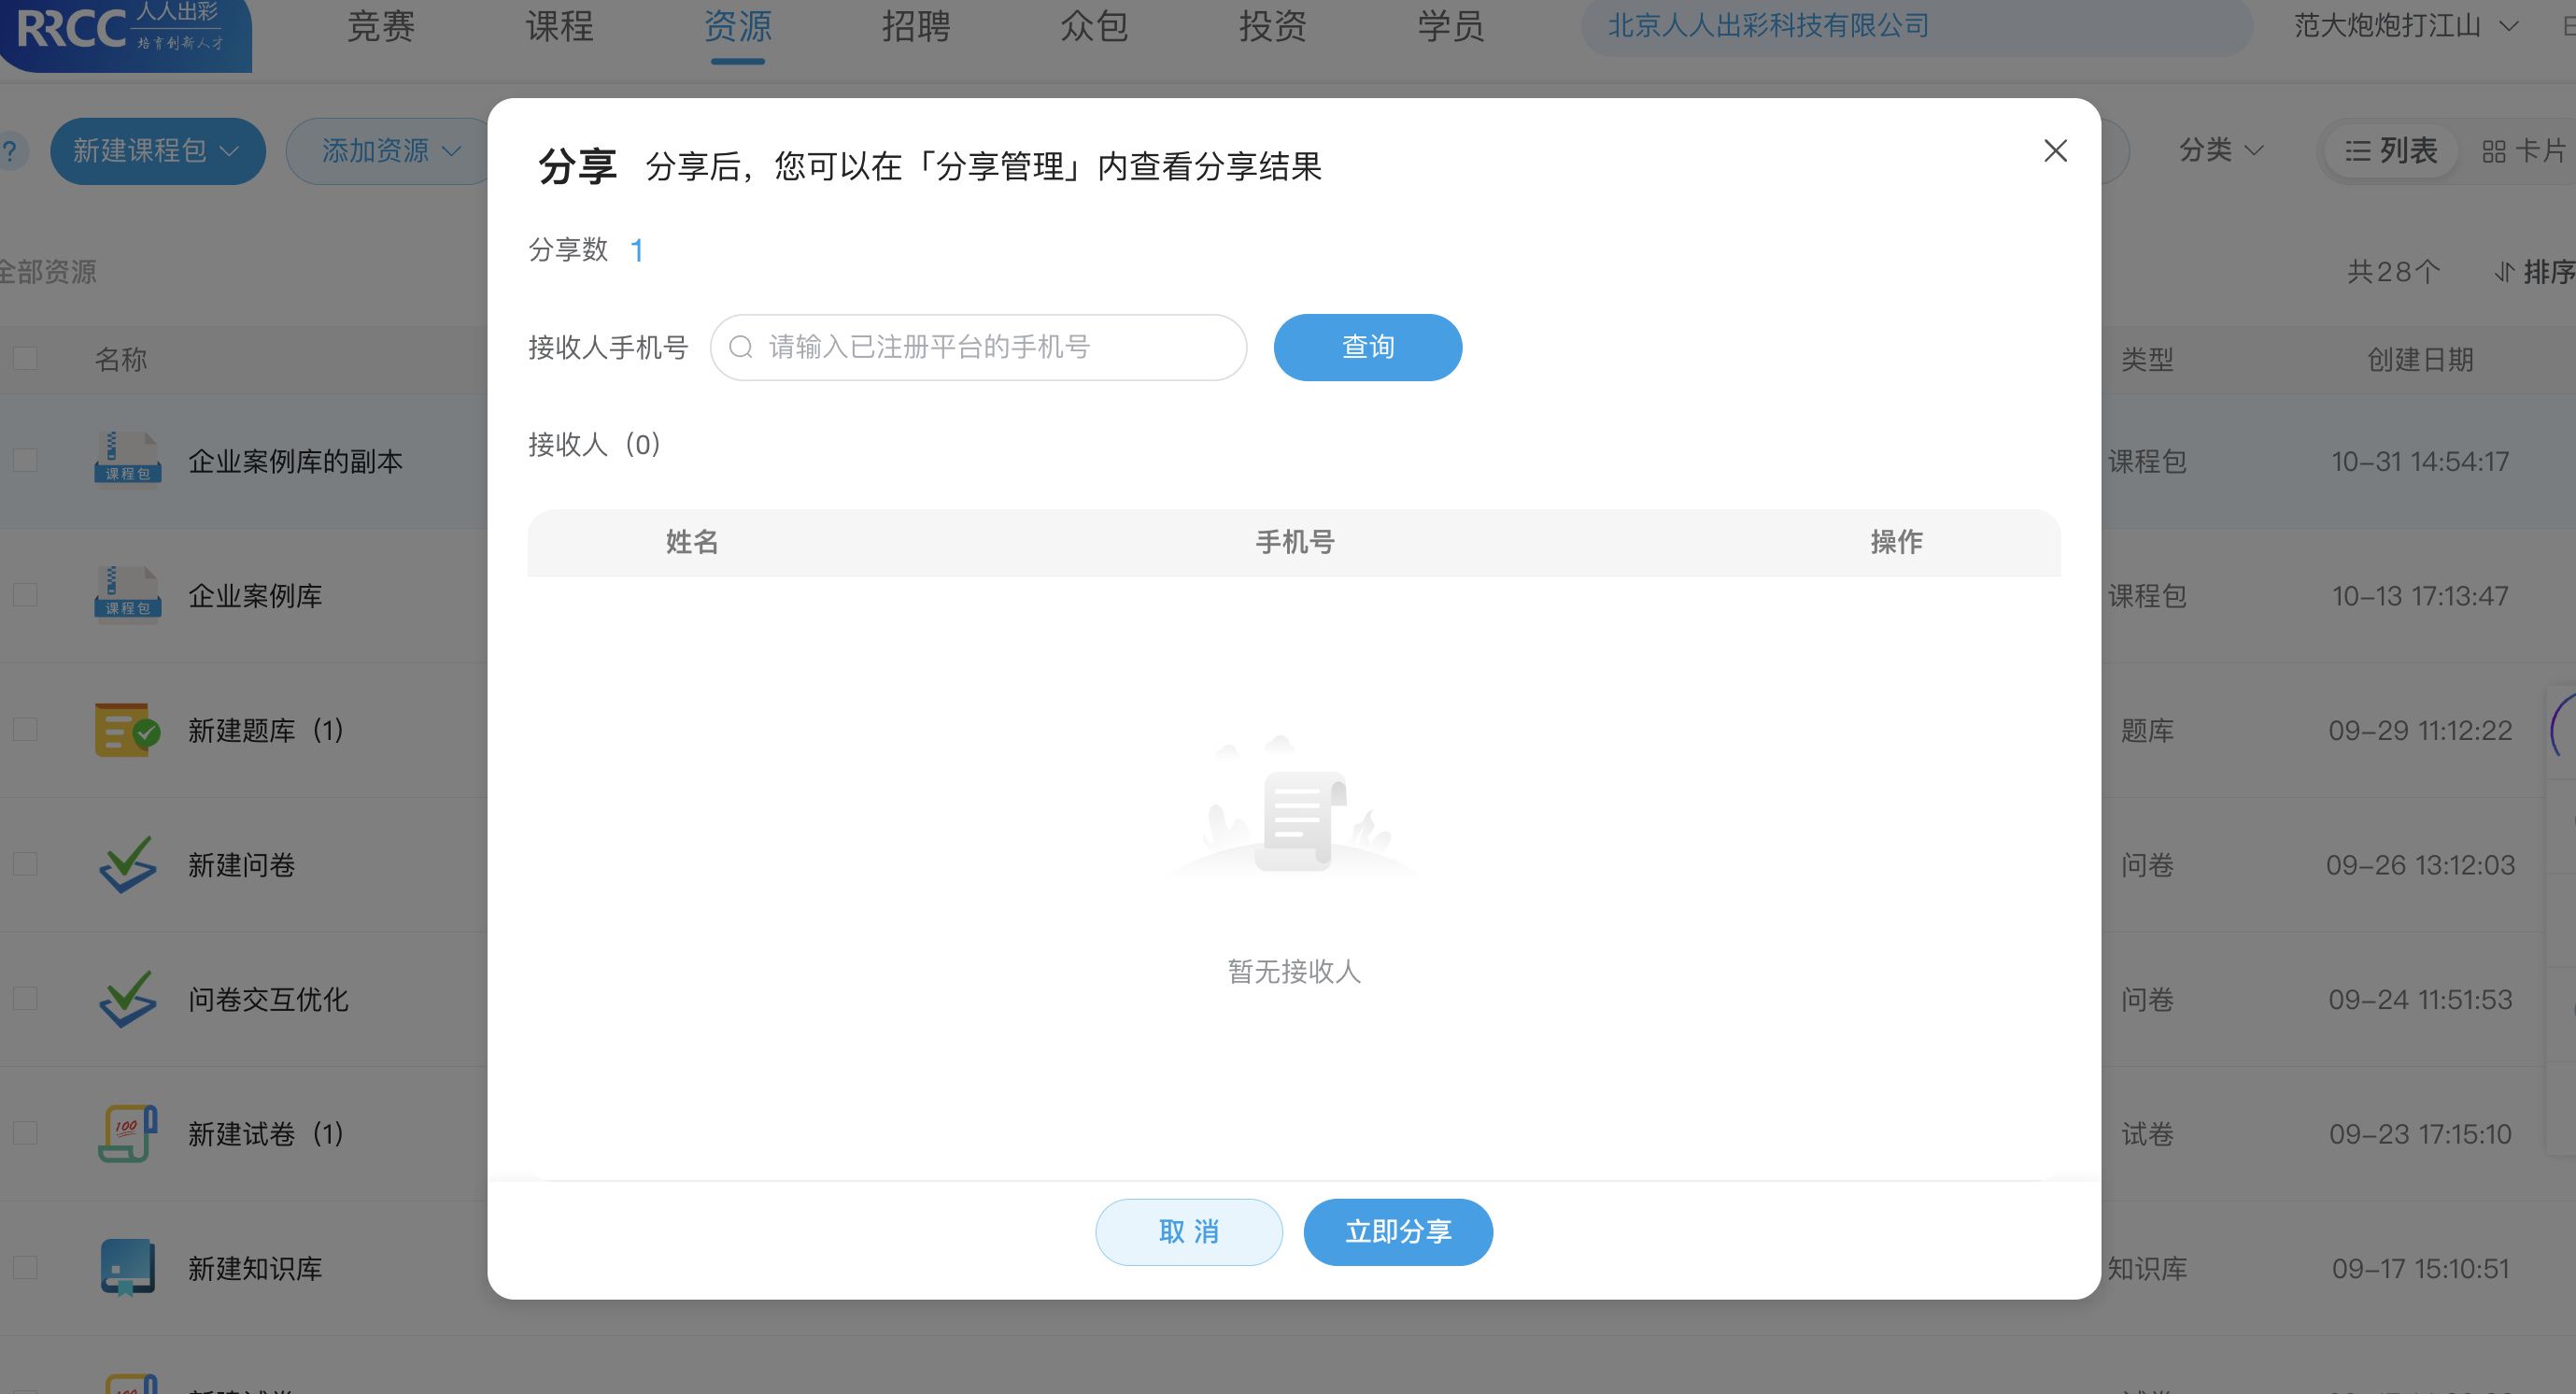Click the 立即分享 share button
The height and width of the screenshot is (1394, 2576).
coord(1398,1232)
